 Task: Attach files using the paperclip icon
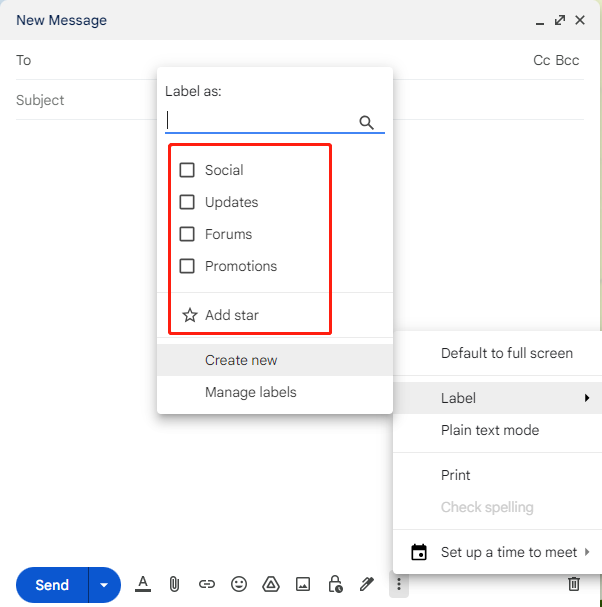tap(173, 584)
